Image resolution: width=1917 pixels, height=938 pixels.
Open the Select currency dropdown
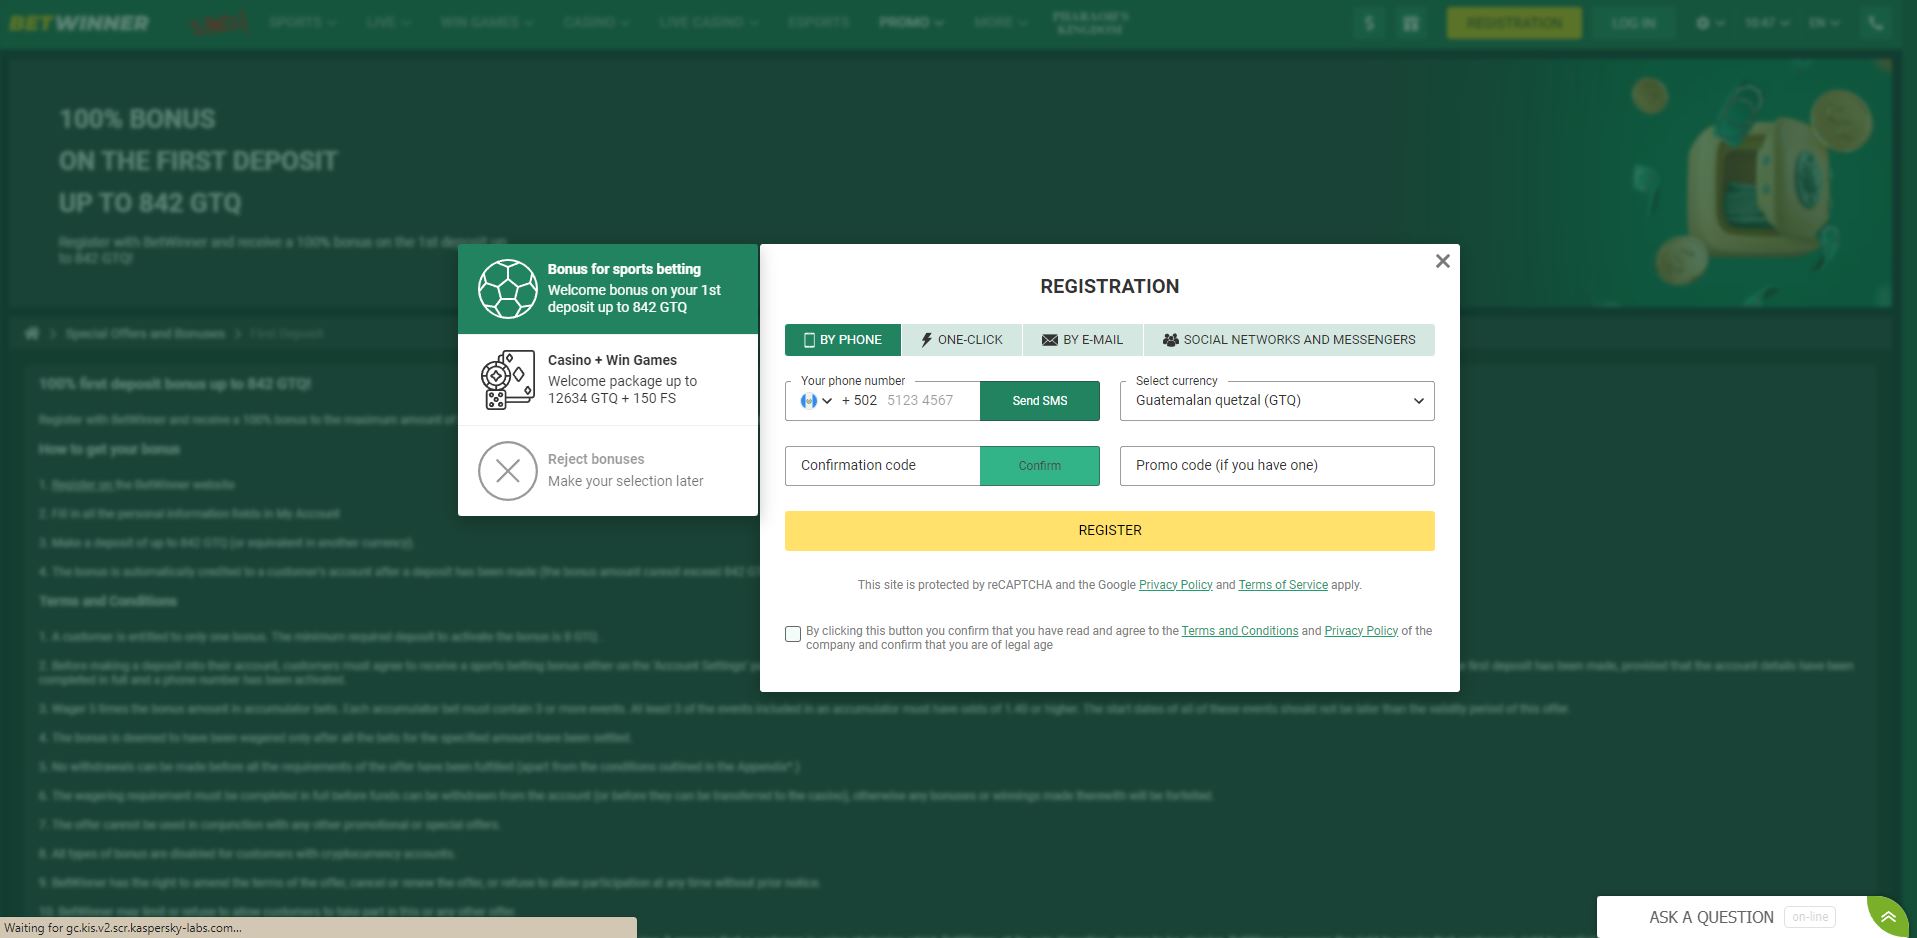click(1277, 400)
